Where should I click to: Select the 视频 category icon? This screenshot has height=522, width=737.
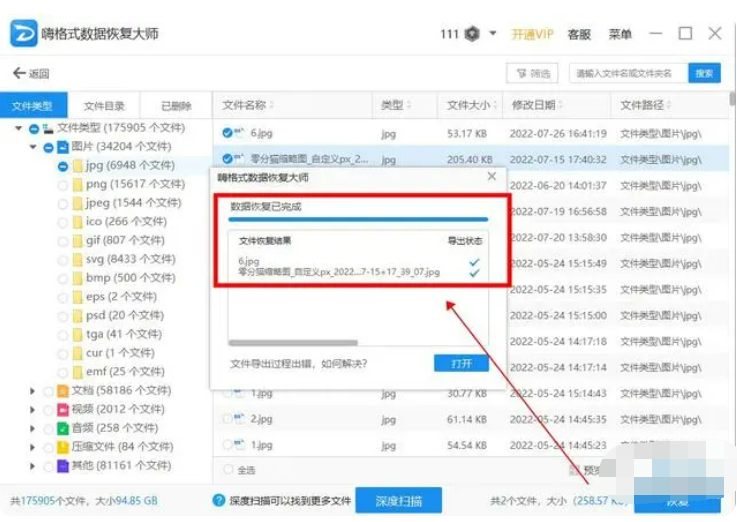(63, 409)
